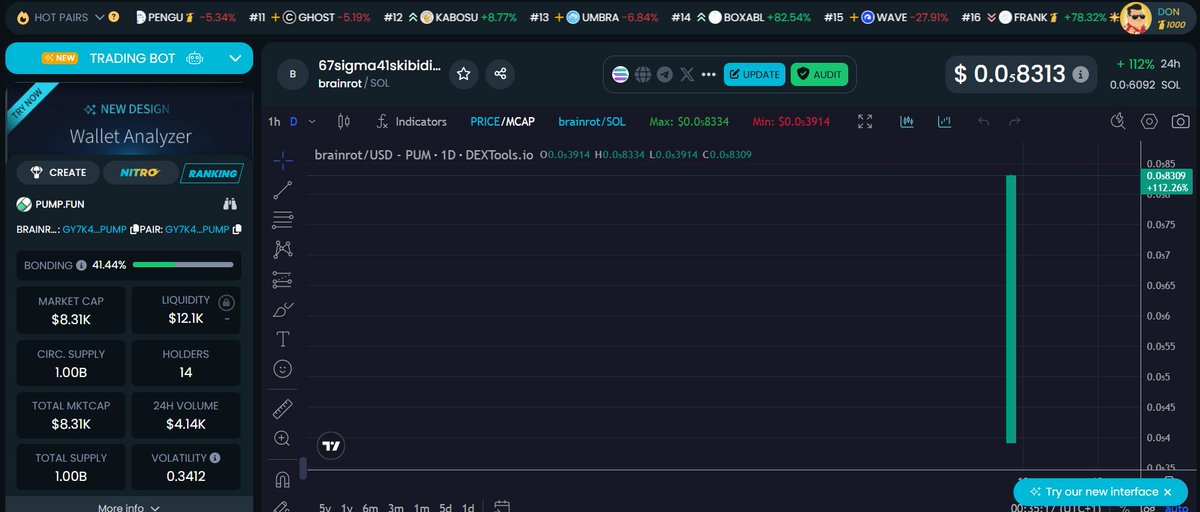Select the ruler measure tool
1200x512 pixels.
[x=283, y=408]
